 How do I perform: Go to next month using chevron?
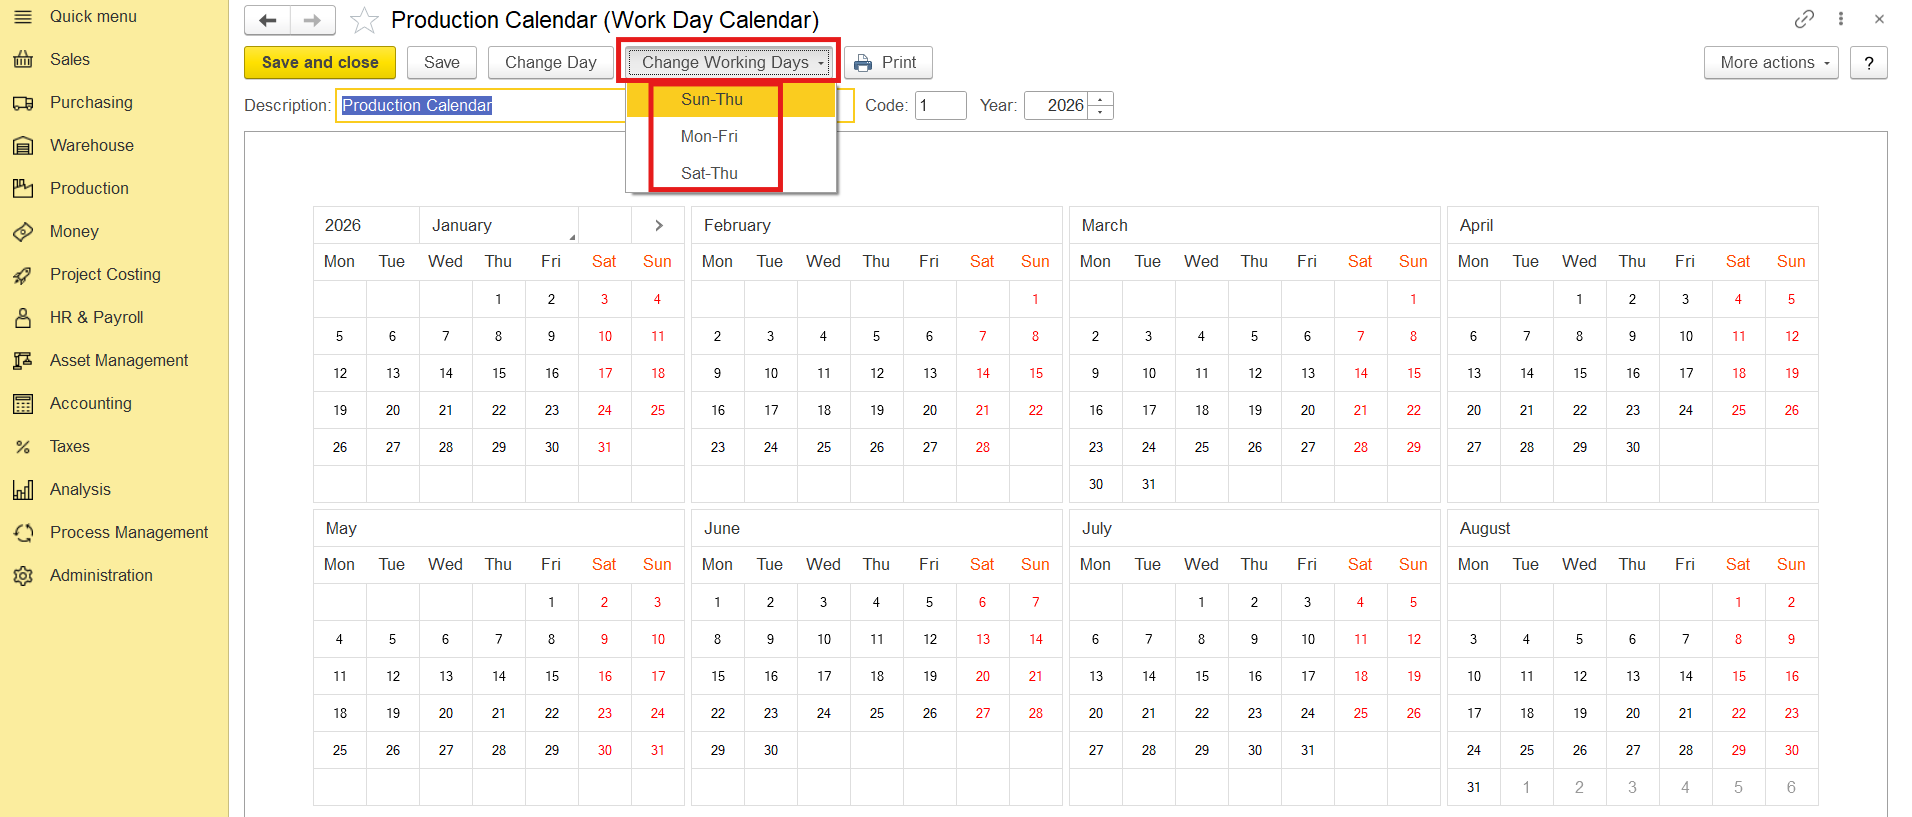(658, 225)
